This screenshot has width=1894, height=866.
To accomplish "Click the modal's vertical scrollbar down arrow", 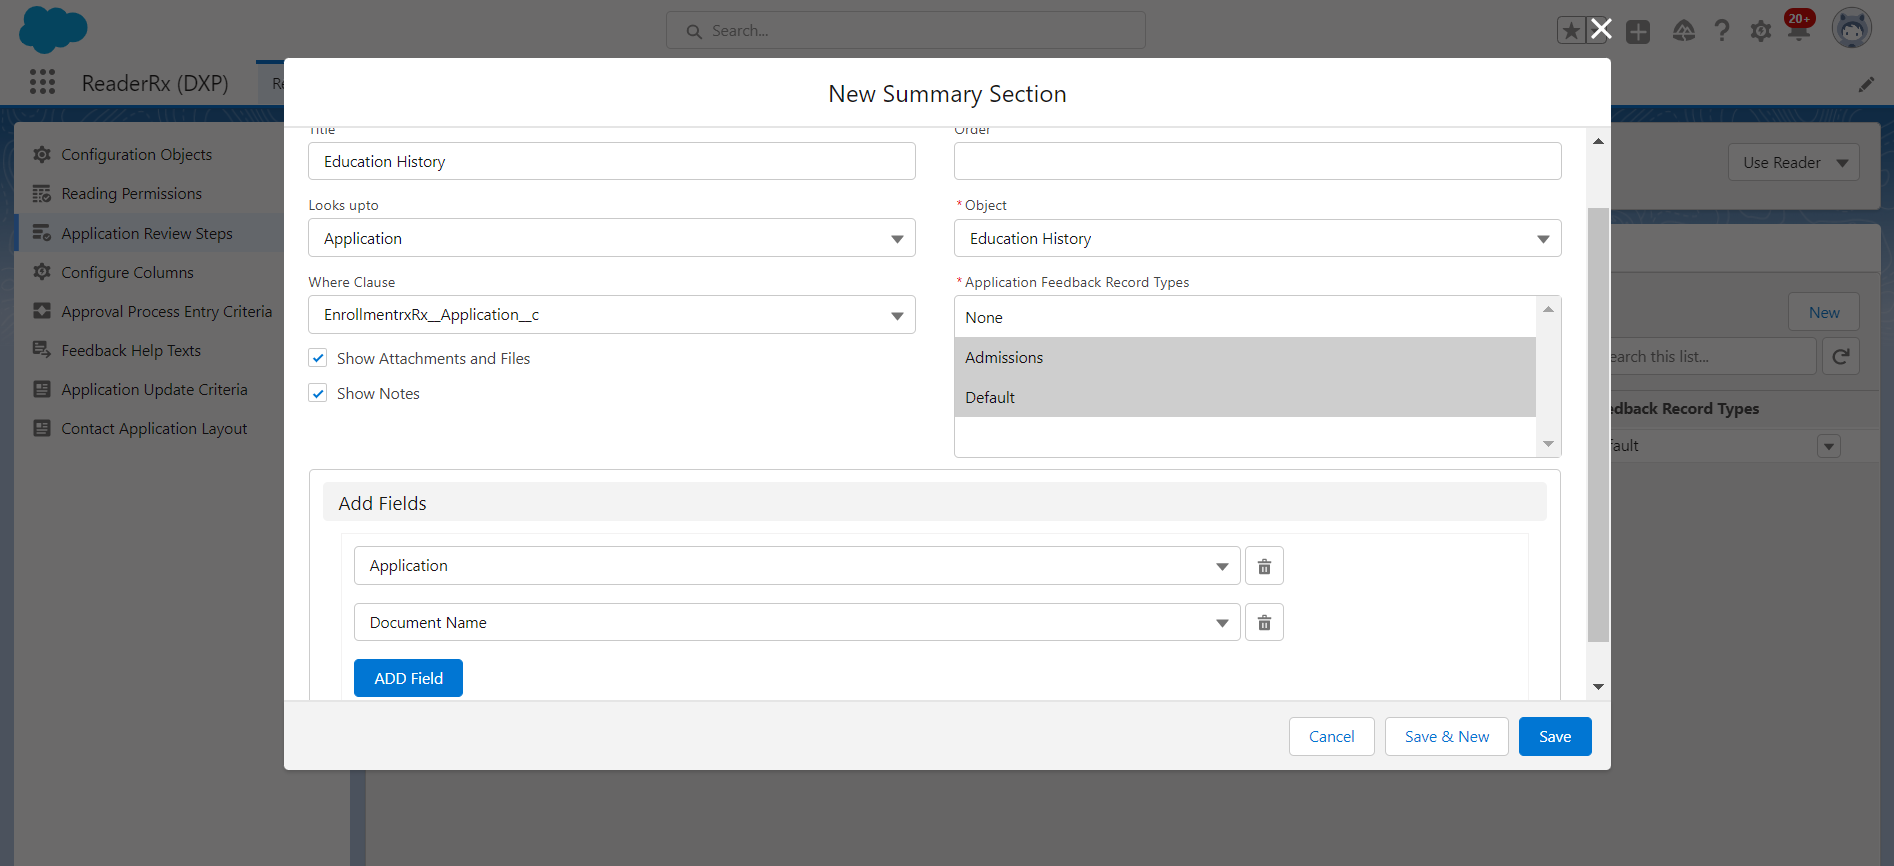I will 1598,686.
